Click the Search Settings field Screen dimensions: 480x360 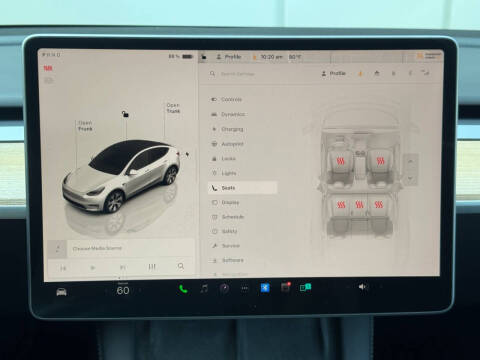pos(237,74)
